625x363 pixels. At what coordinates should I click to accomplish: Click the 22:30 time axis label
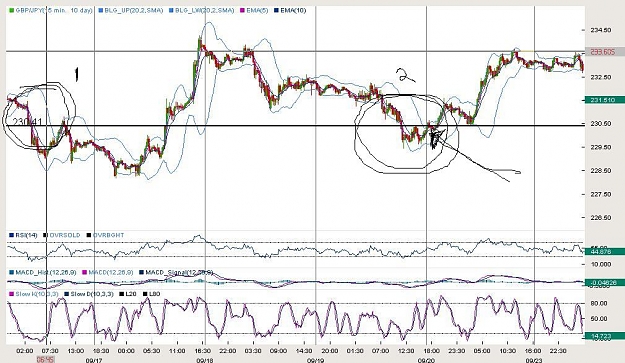pyautogui.click(x=558, y=351)
